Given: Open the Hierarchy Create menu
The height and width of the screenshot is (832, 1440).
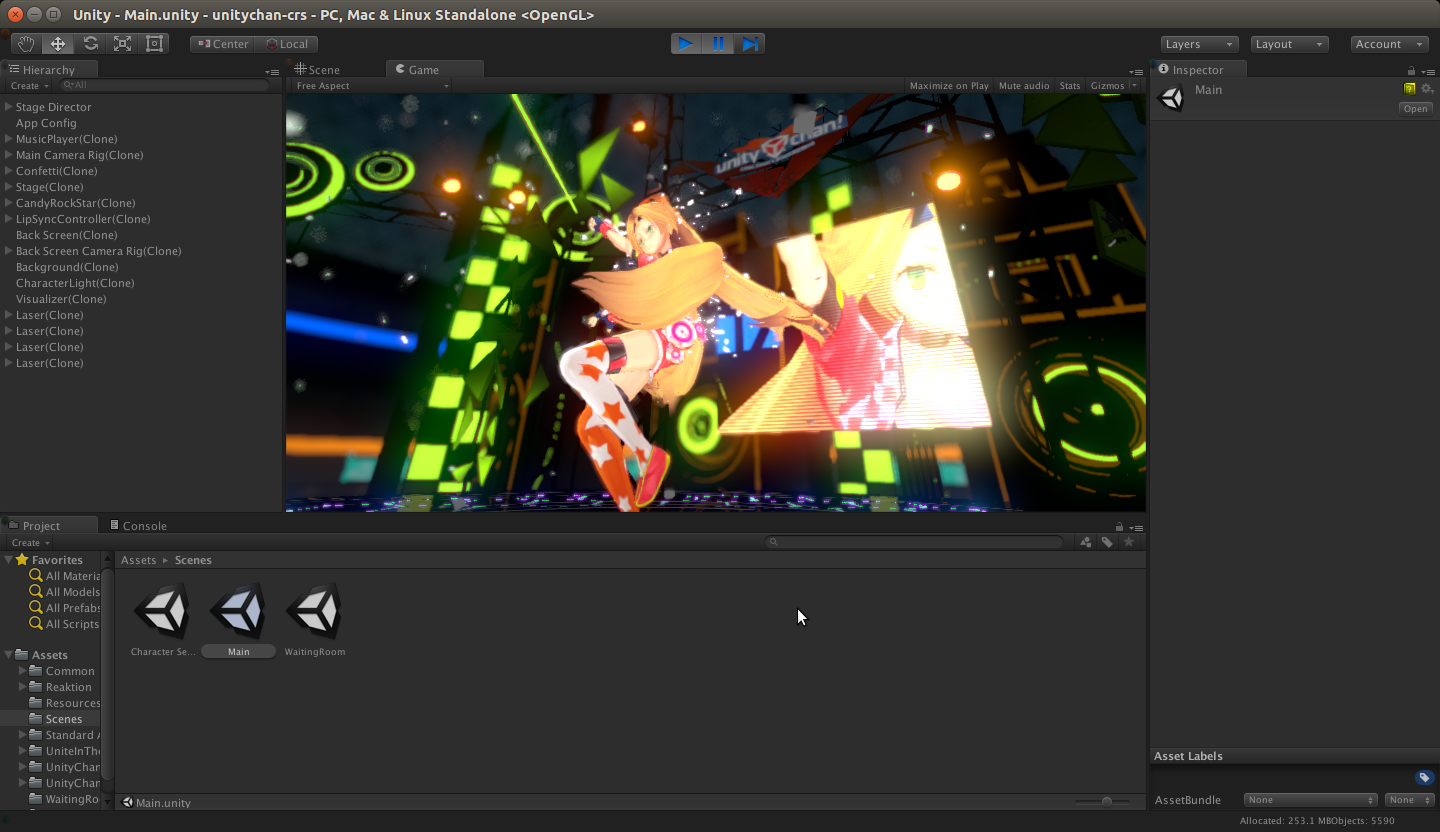Looking at the screenshot, I should pos(30,86).
